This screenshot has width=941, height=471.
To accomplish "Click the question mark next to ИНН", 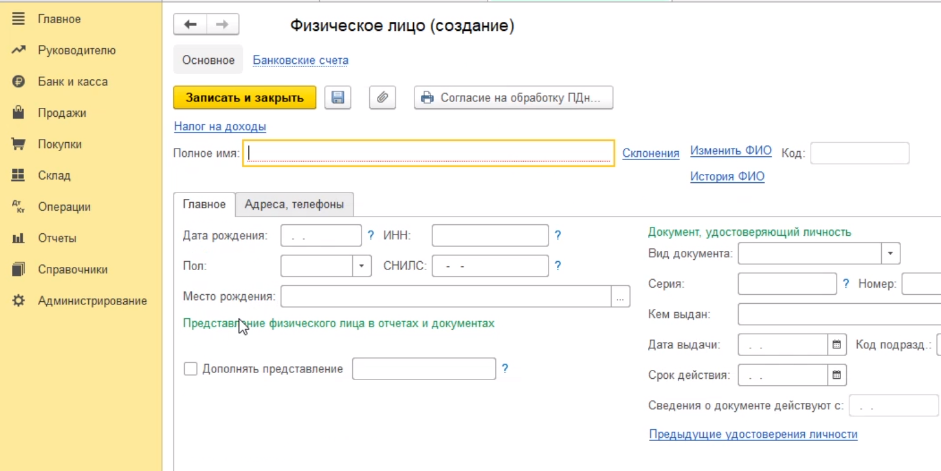I will [558, 235].
